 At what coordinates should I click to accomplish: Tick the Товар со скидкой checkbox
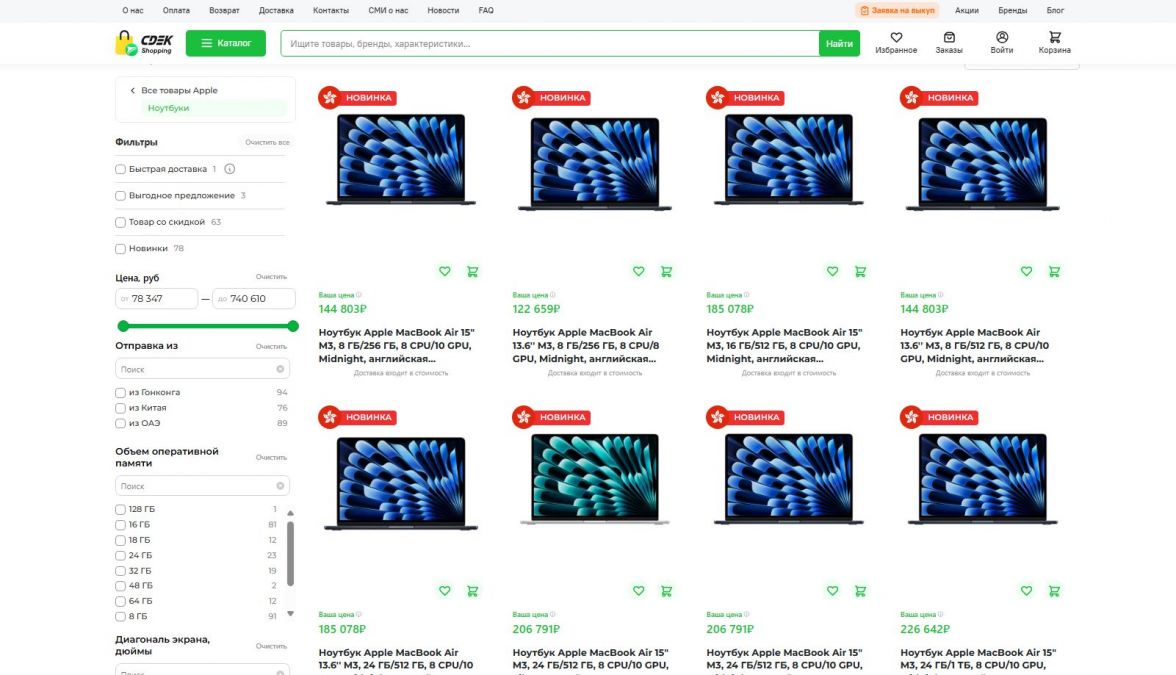(x=120, y=223)
